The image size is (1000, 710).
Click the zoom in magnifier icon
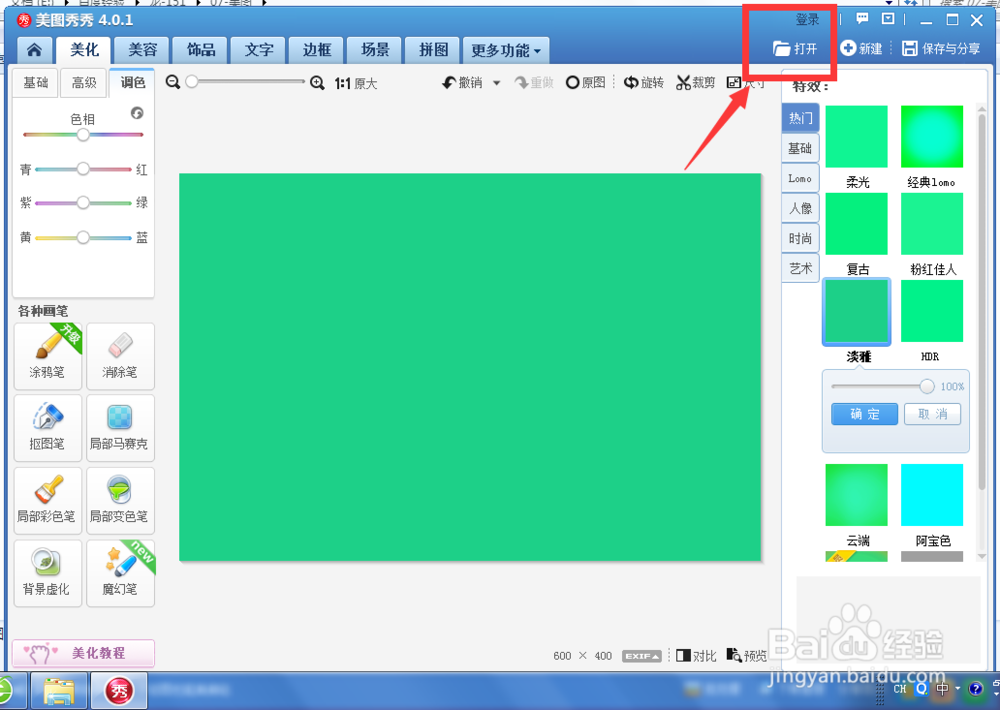coord(317,83)
